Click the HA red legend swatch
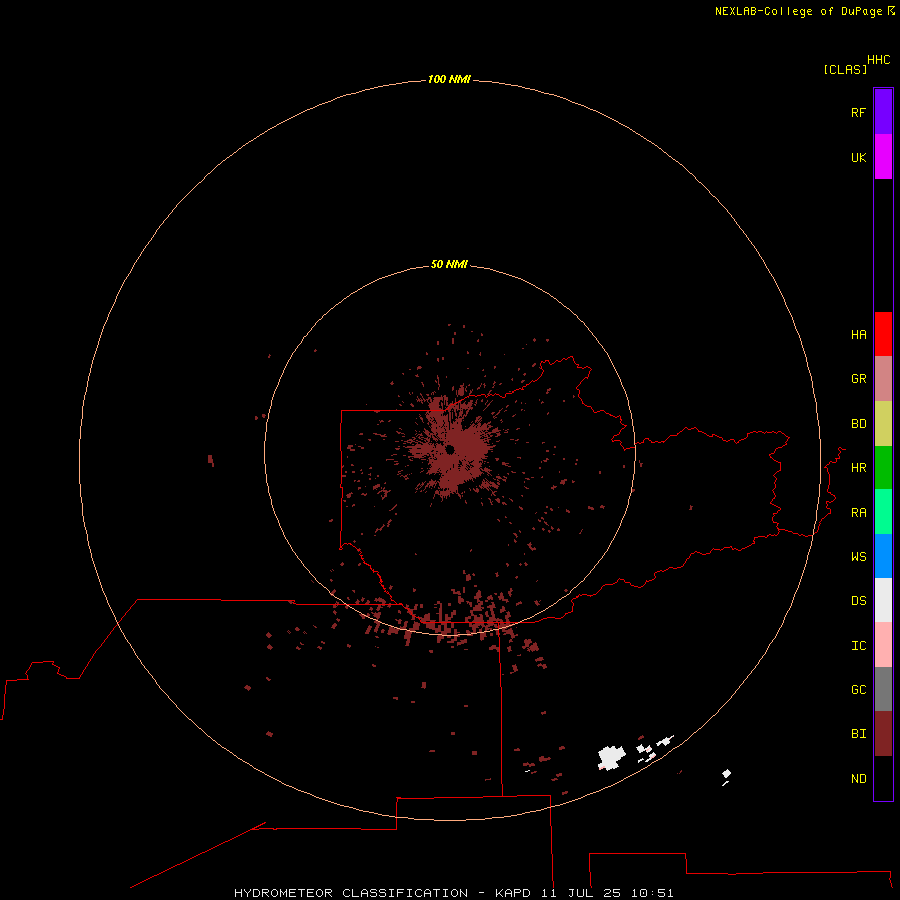Image resolution: width=900 pixels, height=900 pixels. pos(883,334)
